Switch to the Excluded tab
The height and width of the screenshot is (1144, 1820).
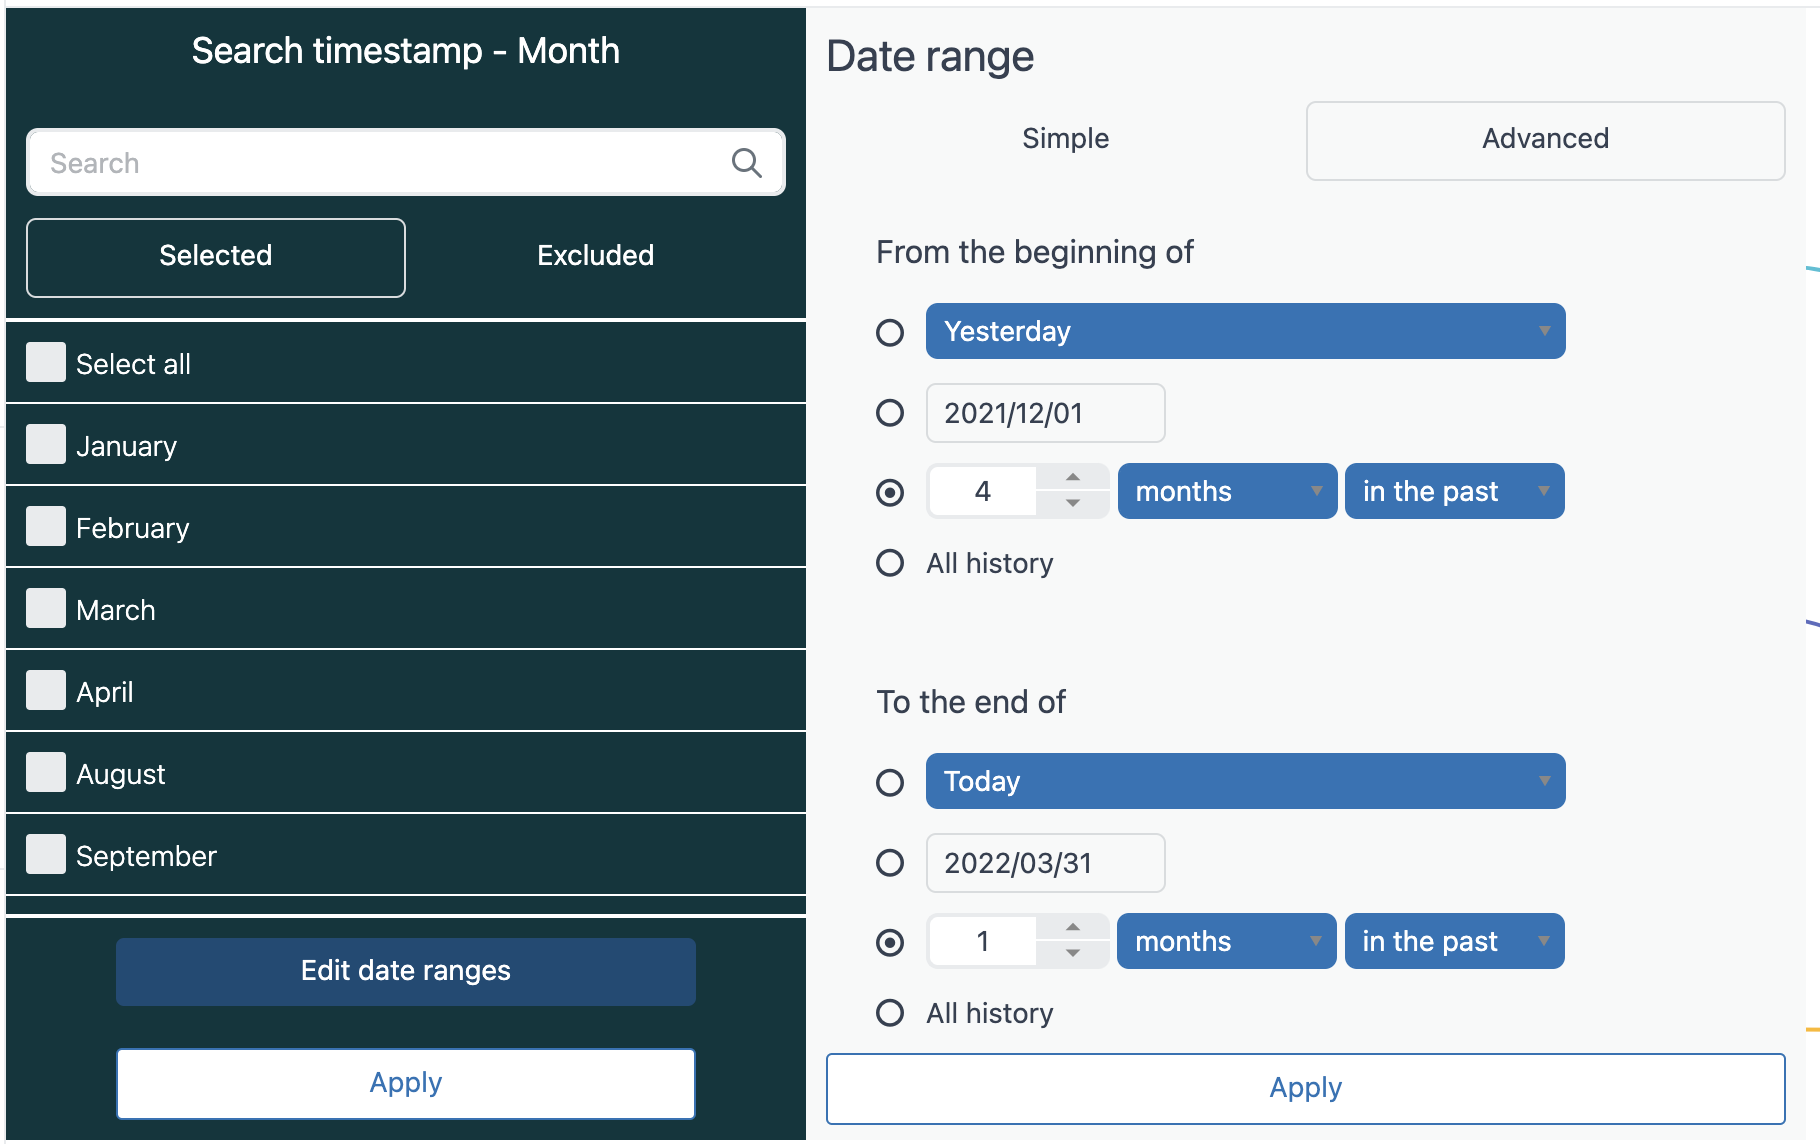click(595, 256)
